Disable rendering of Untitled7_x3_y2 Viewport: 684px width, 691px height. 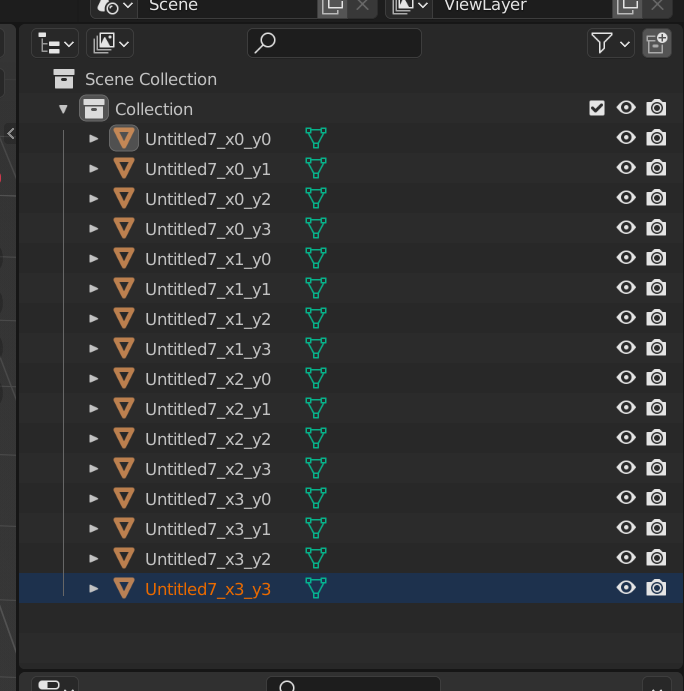[656, 557]
